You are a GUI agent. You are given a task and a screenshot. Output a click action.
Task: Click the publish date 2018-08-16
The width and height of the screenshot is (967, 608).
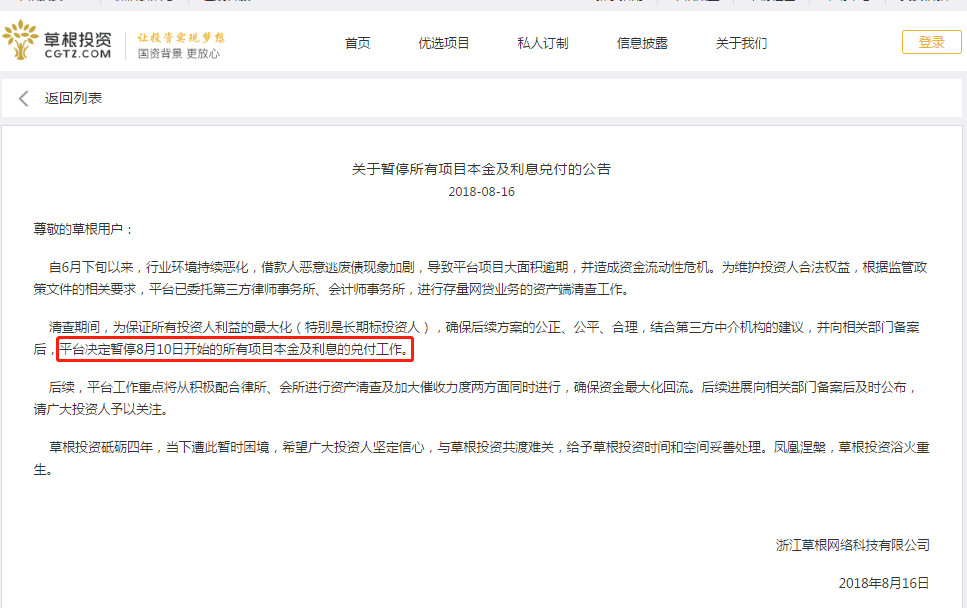point(481,191)
